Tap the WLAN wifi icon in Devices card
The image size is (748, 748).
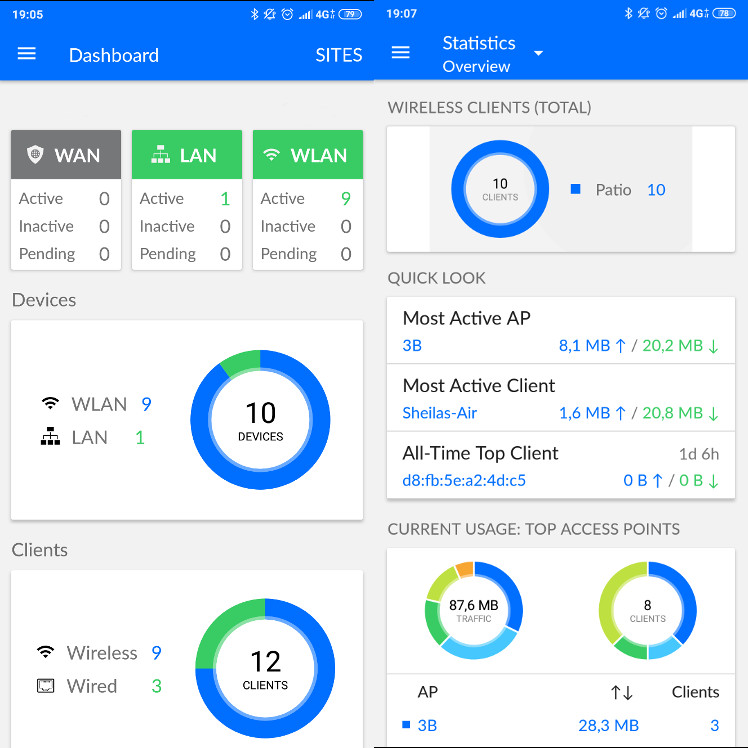point(50,404)
